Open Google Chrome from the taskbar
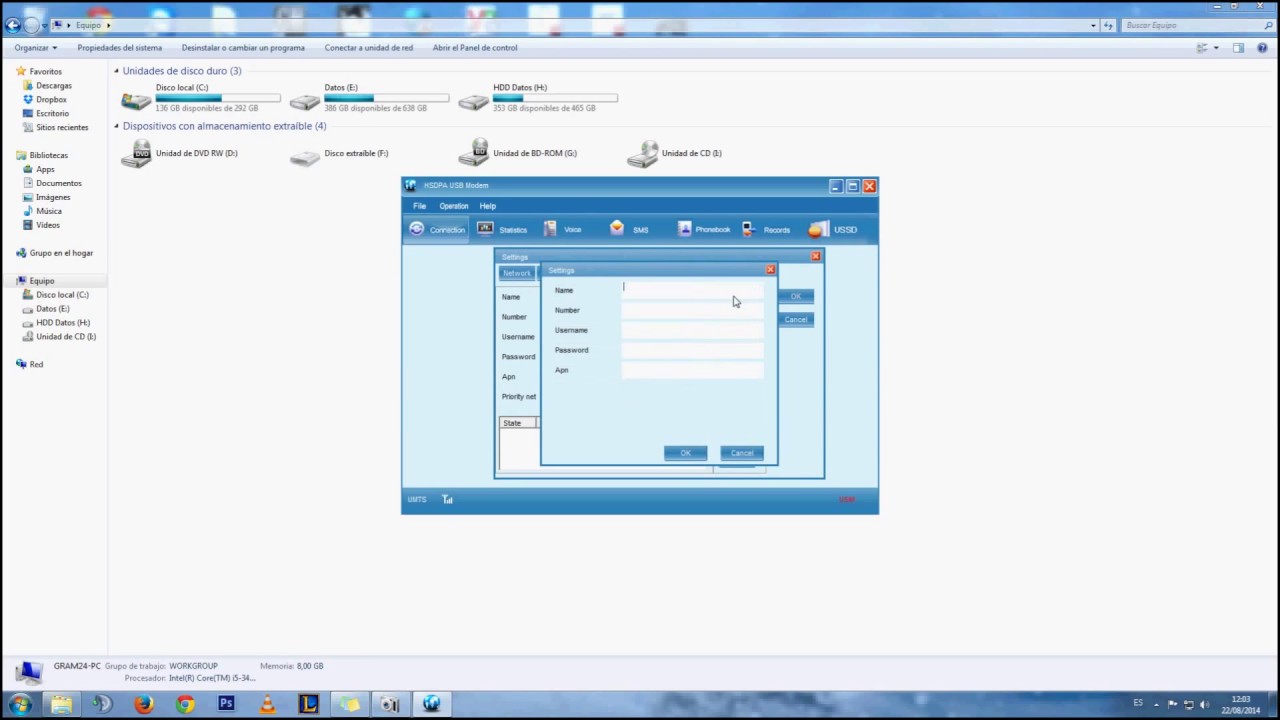This screenshot has width=1280, height=720. pyautogui.click(x=185, y=704)
